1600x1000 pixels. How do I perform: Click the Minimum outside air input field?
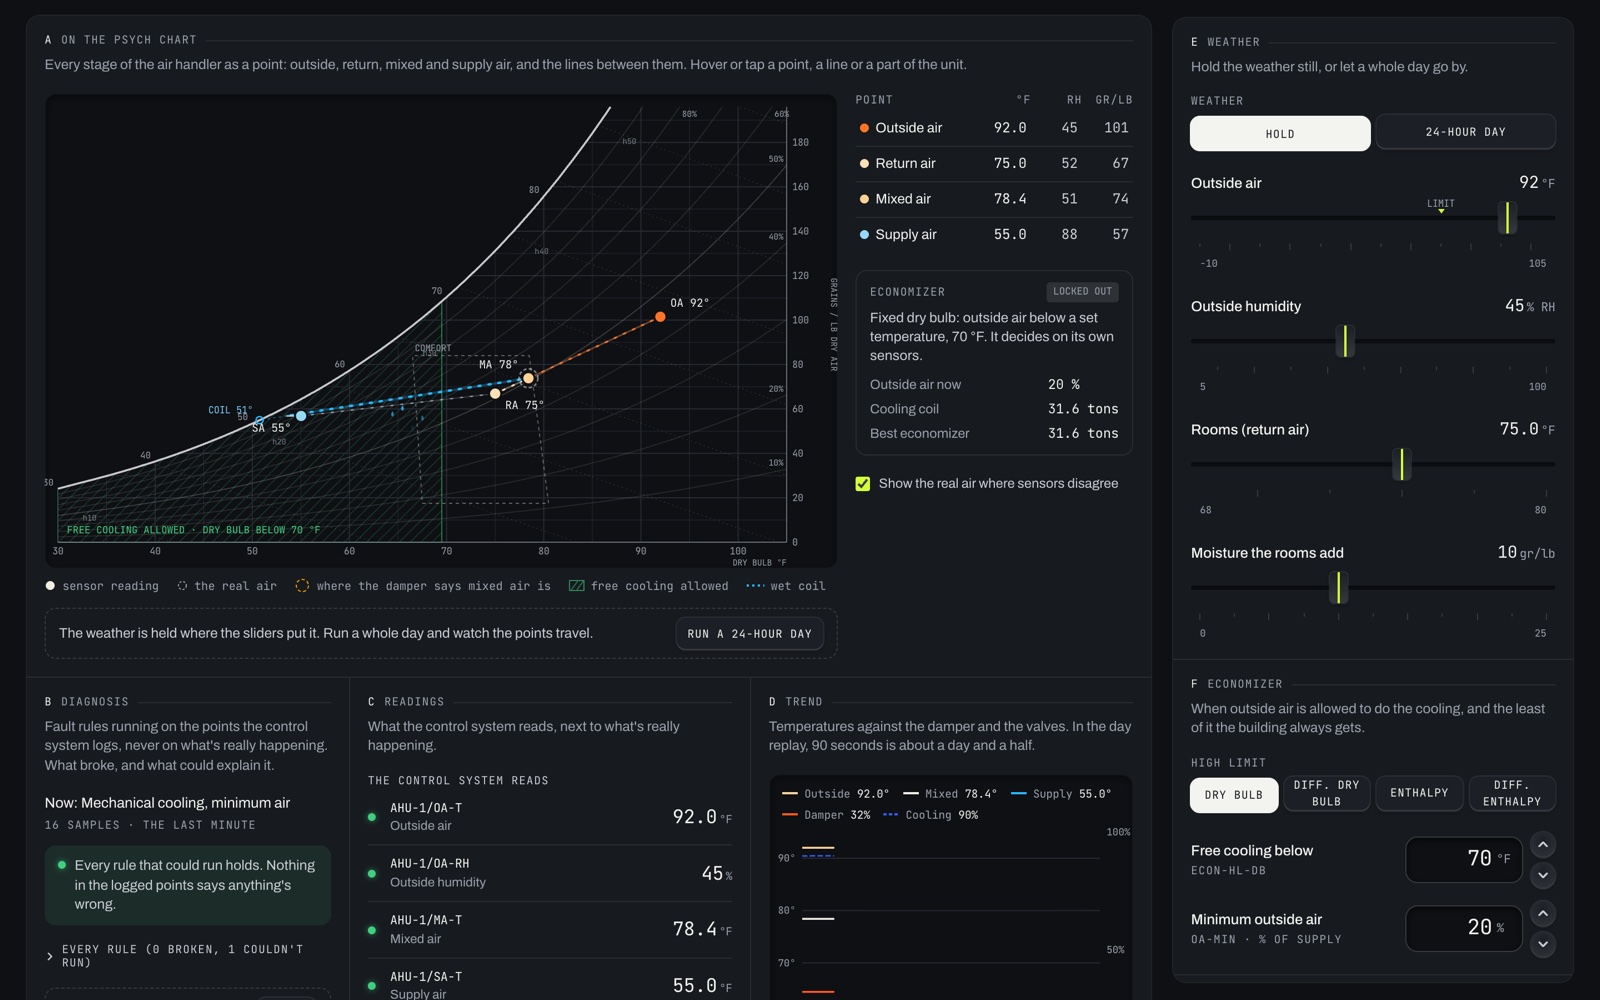pos(1463,929)
